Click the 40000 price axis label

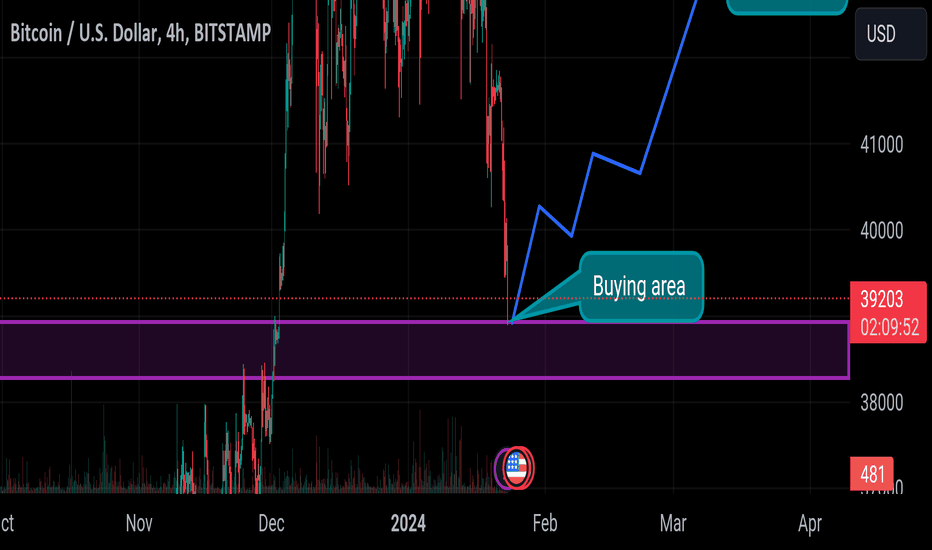[x=881, y=231]
